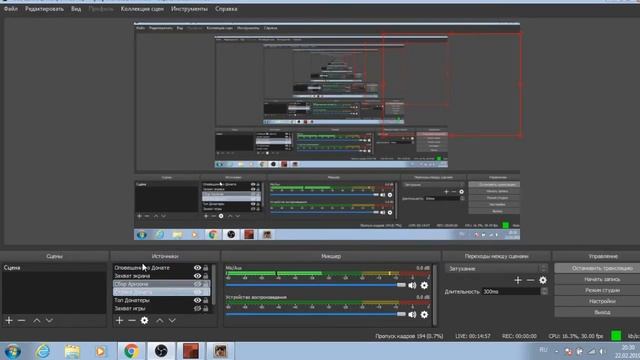The width and height of the screenshot is (640, 360).
Task: Lock the Топ Донатеры source
Action: (x=206, y=300)
